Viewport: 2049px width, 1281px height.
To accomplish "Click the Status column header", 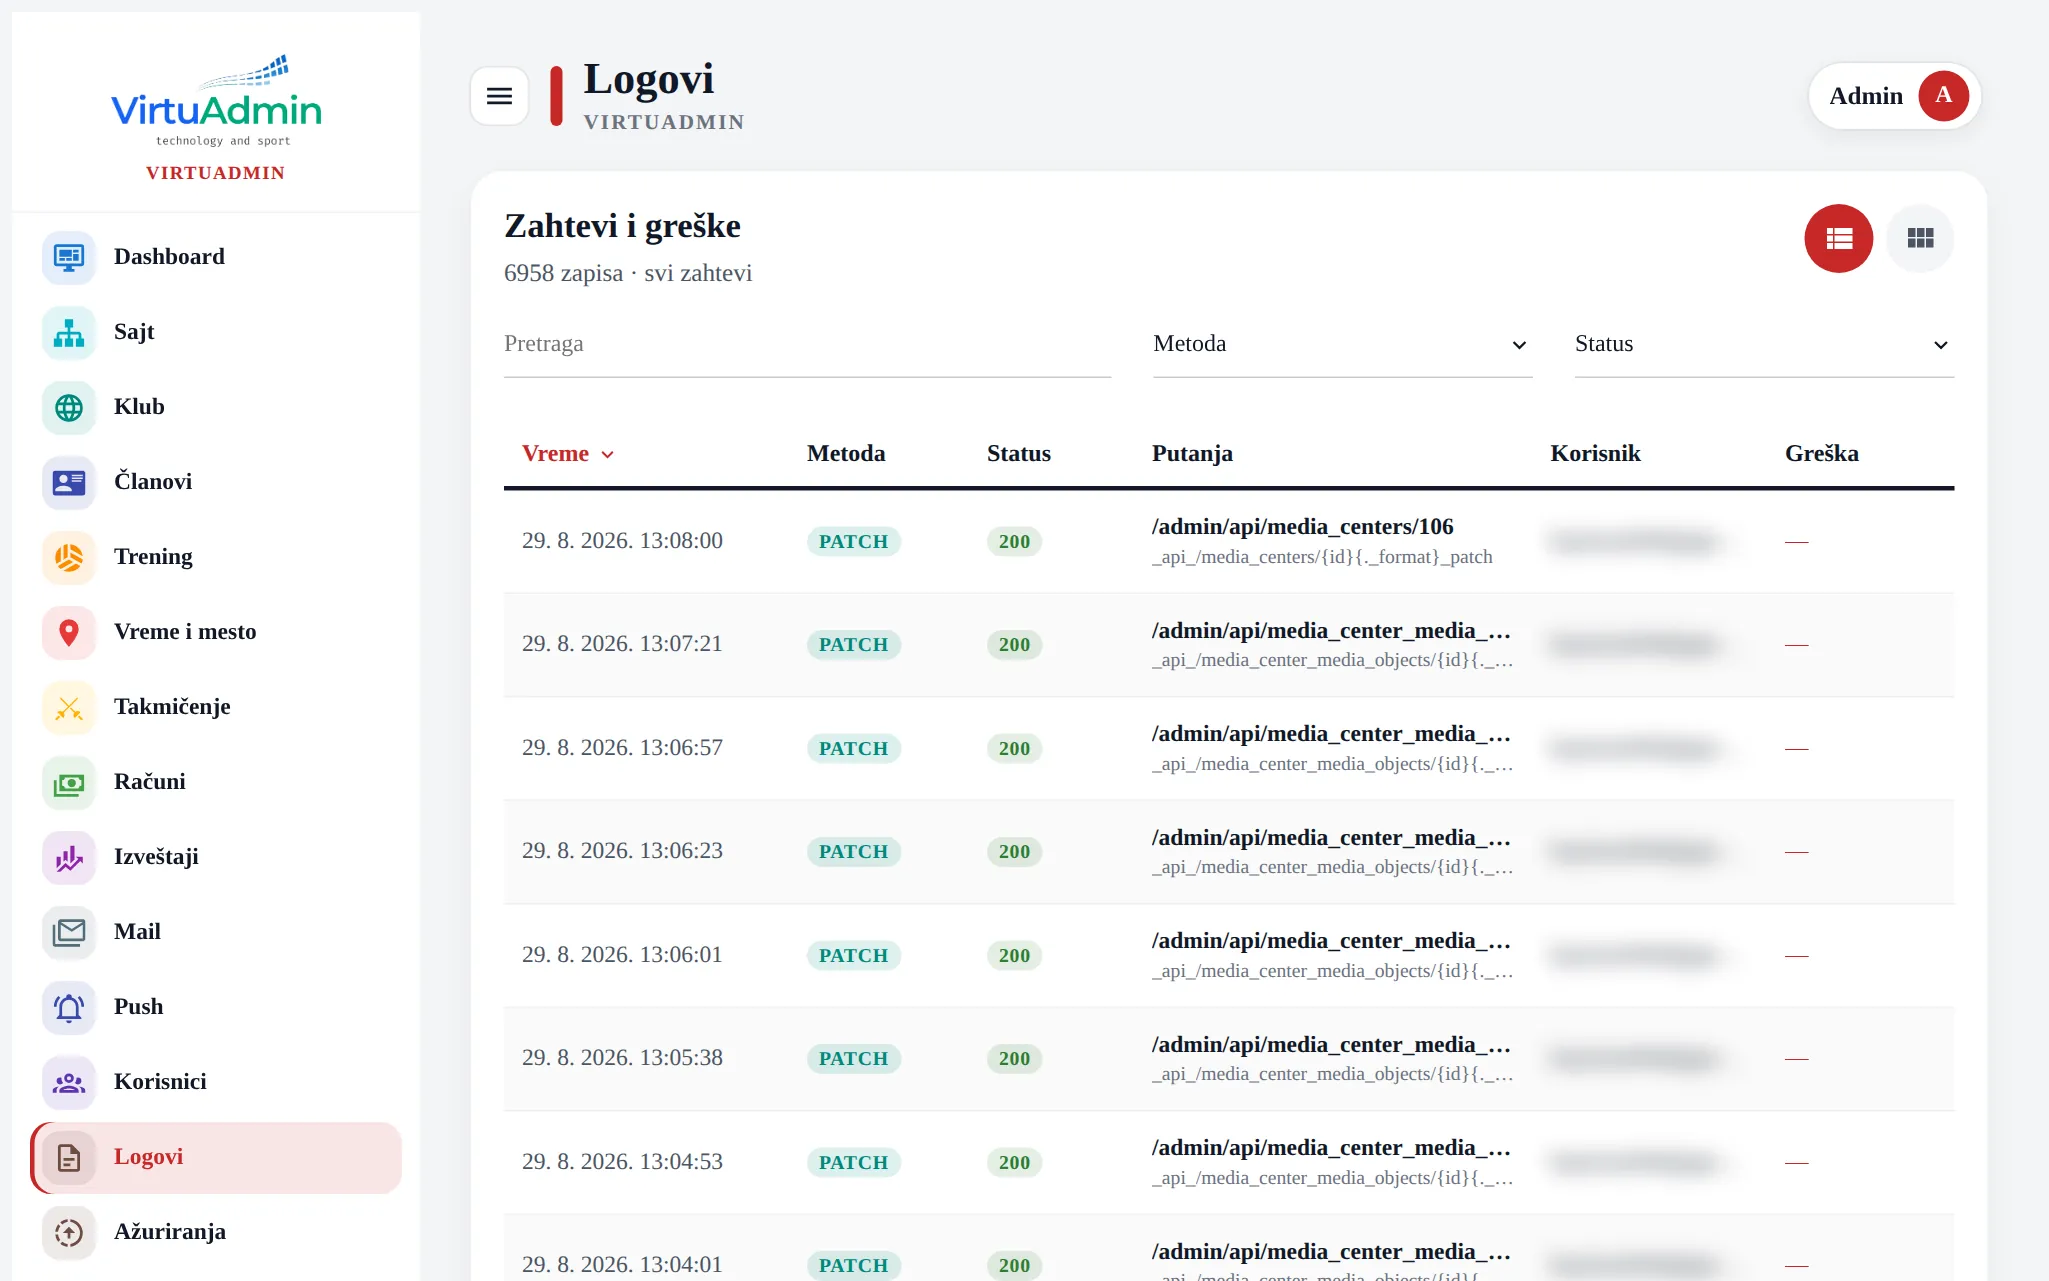I will point(1019,454).
